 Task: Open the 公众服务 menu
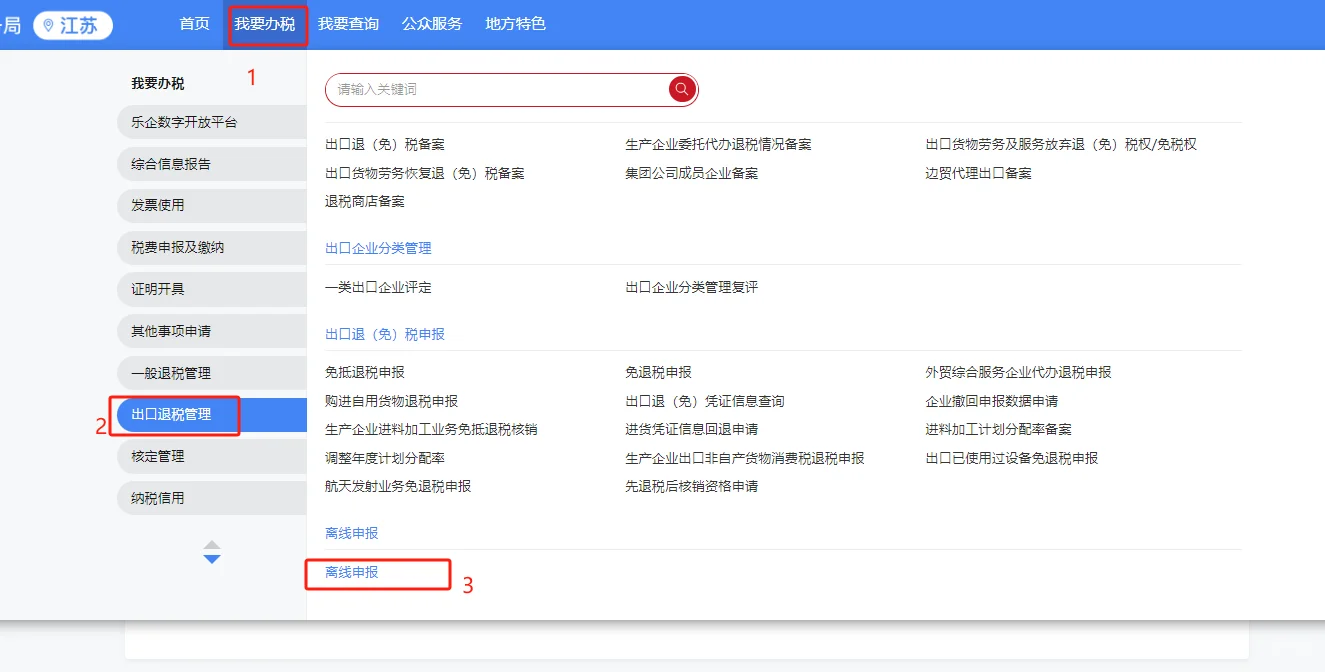click(x=431, y=24)
